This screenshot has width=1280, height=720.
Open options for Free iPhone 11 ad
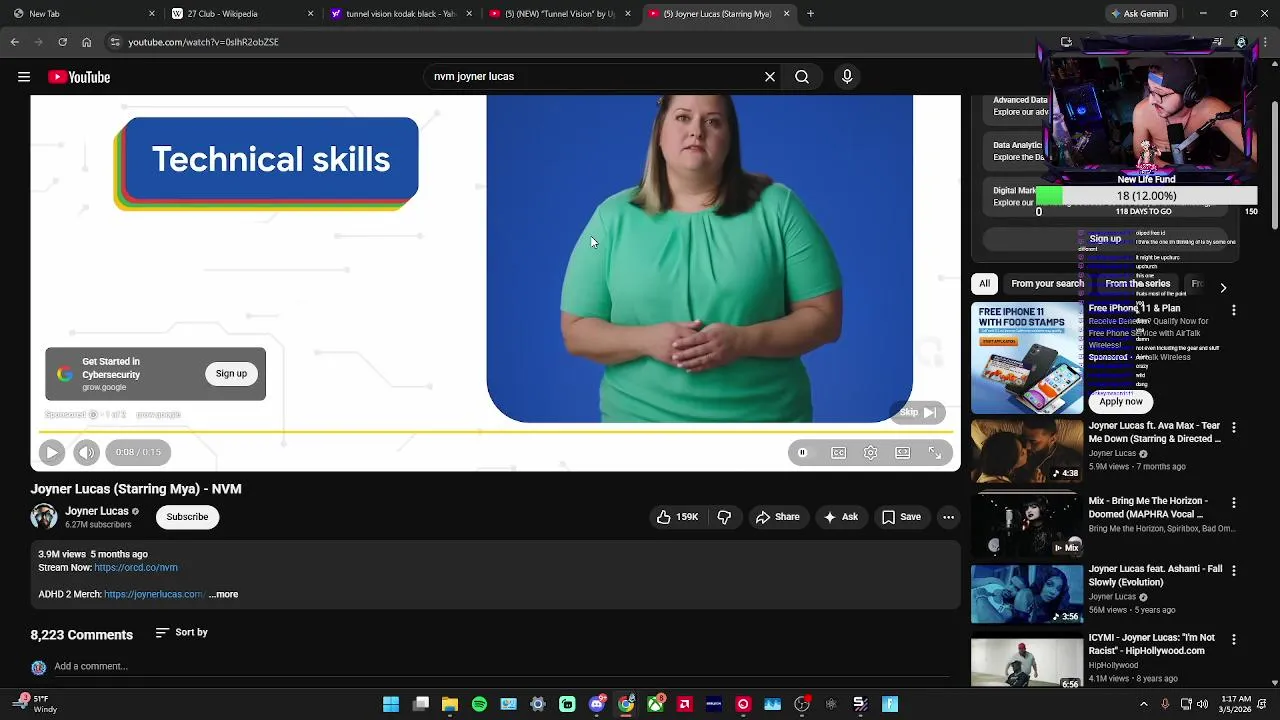click(1233, 311)
